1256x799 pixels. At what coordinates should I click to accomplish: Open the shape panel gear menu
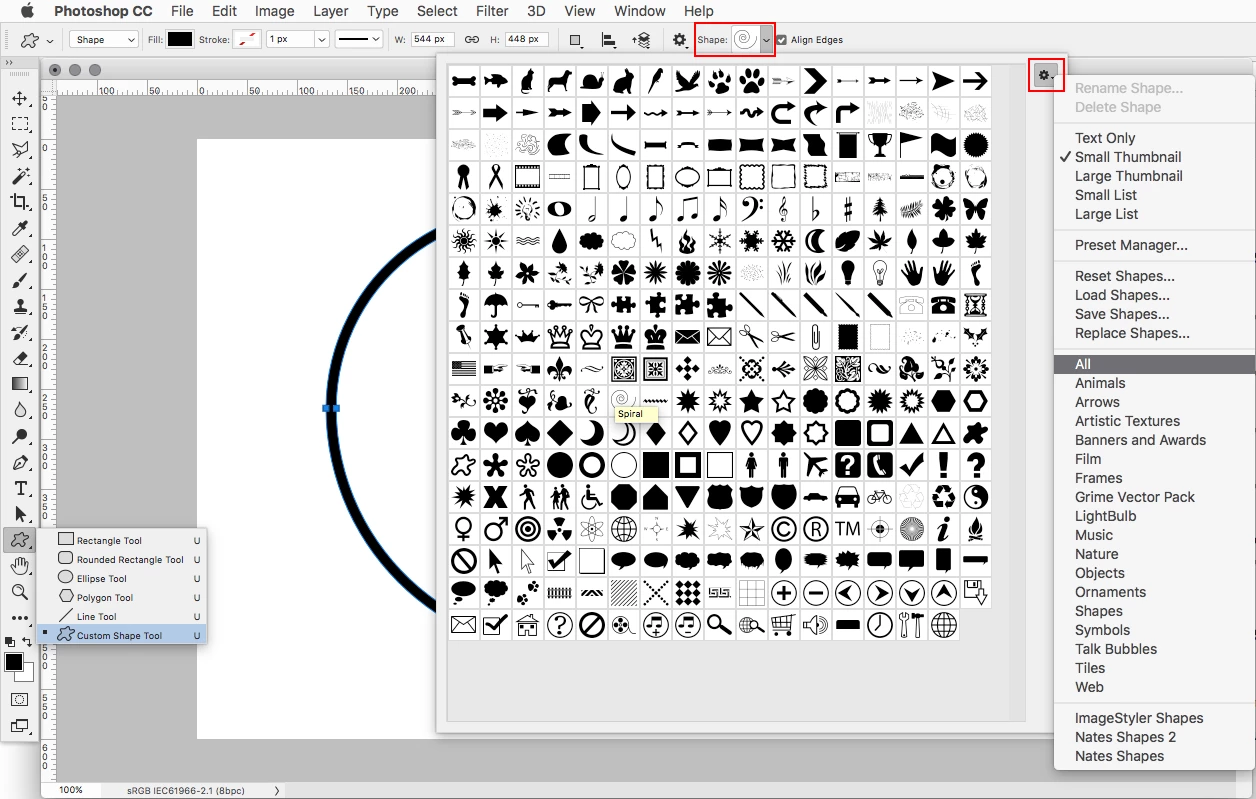click(x=1045, y=75)
